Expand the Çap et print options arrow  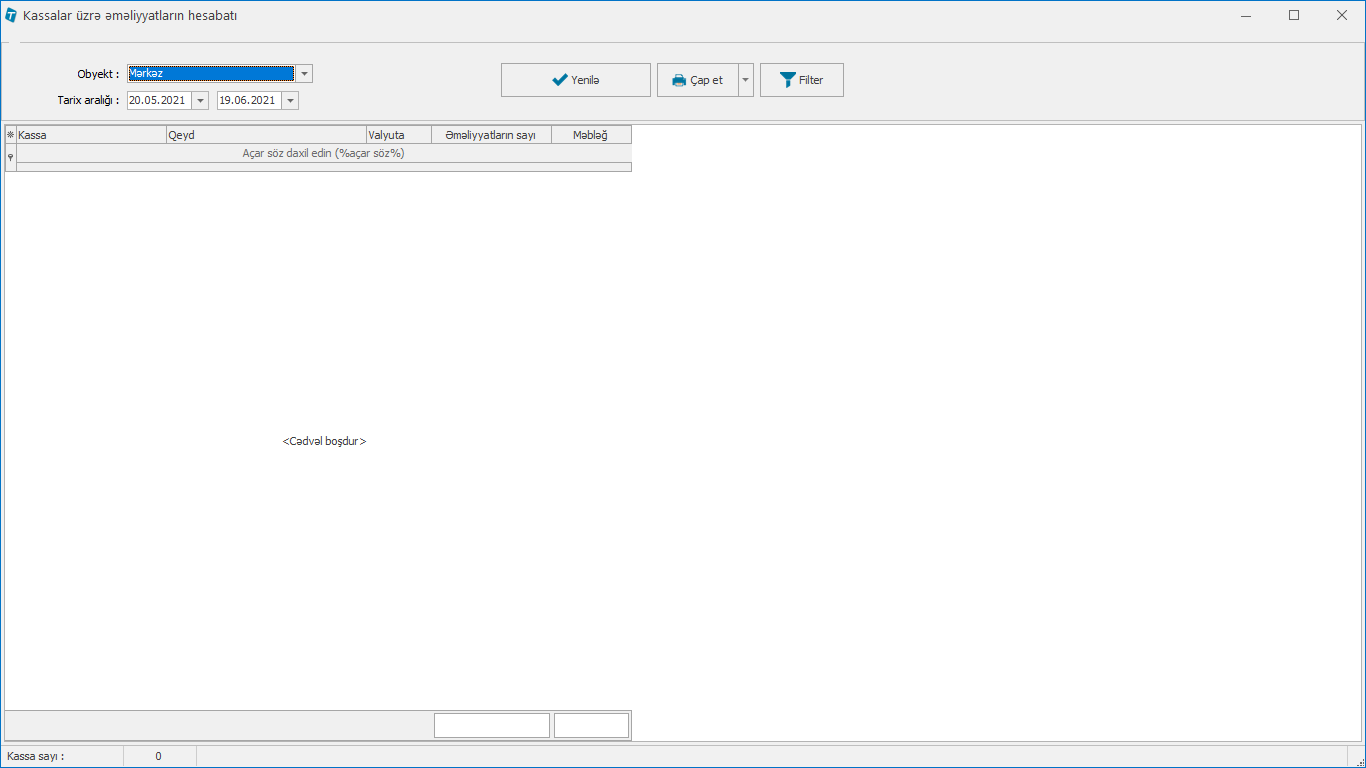[746, 80]
